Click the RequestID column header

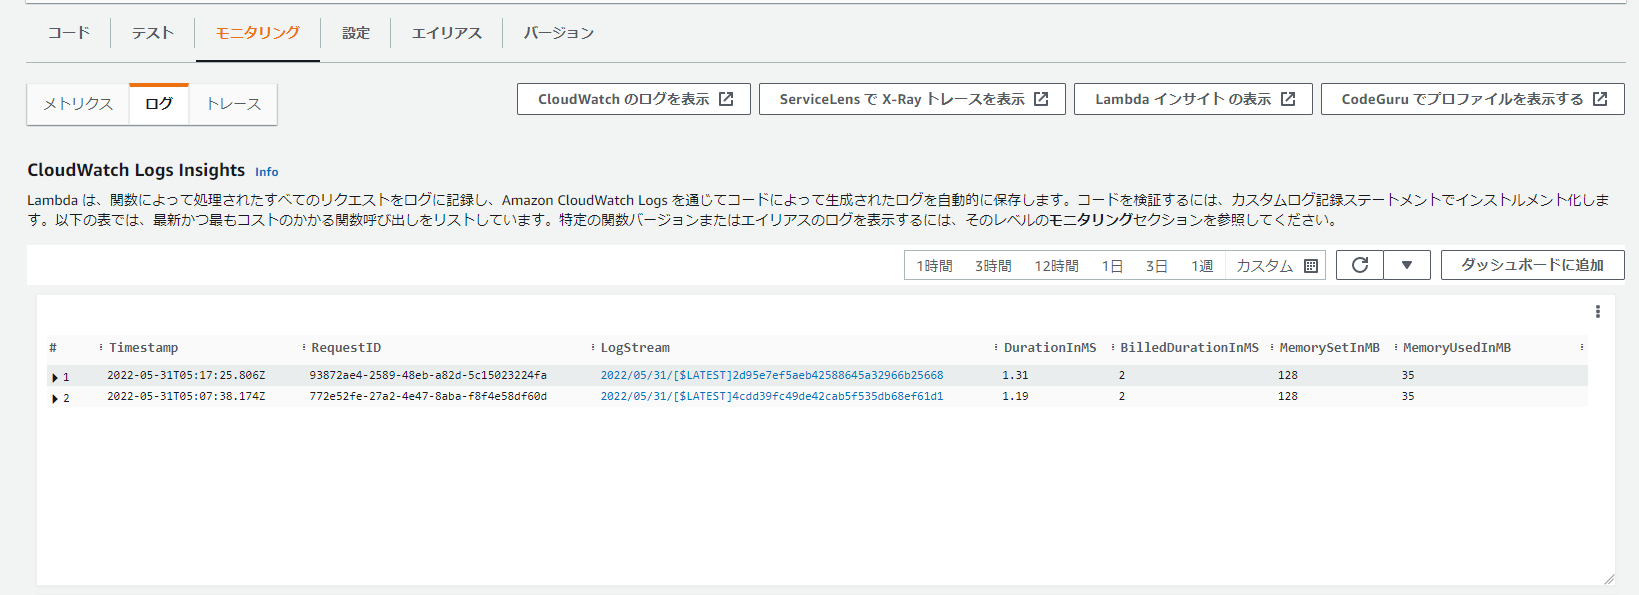point(346,348)
